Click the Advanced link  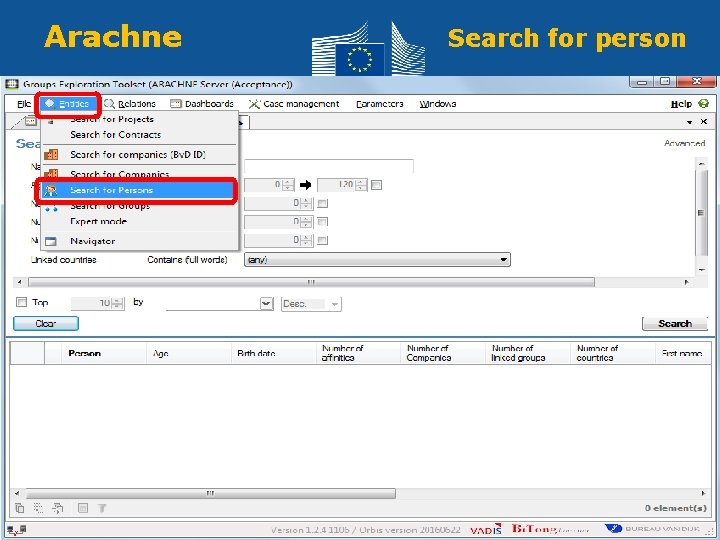684,143
